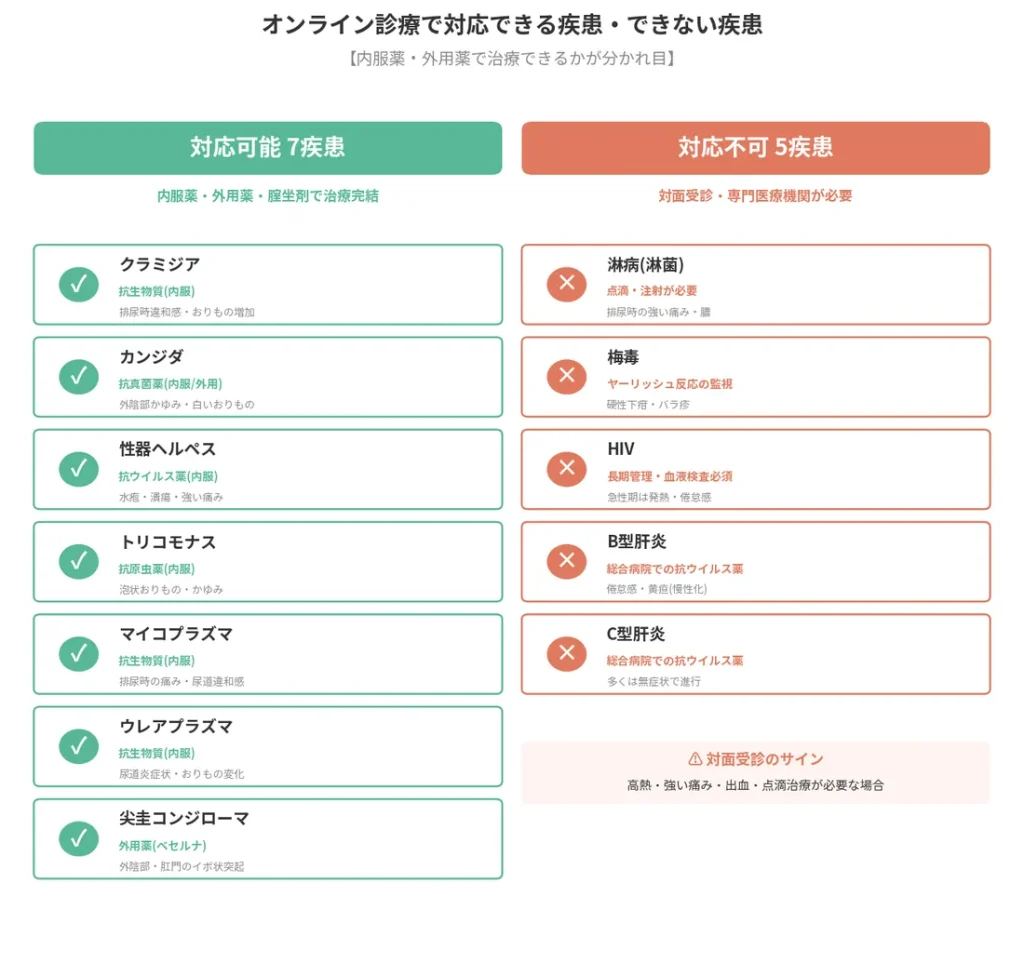Click the 点滴・注射が必要 text under 淋病
The width and height of the screenshot is (1024, 963).
pyautogui.click(x=652, y=291)
